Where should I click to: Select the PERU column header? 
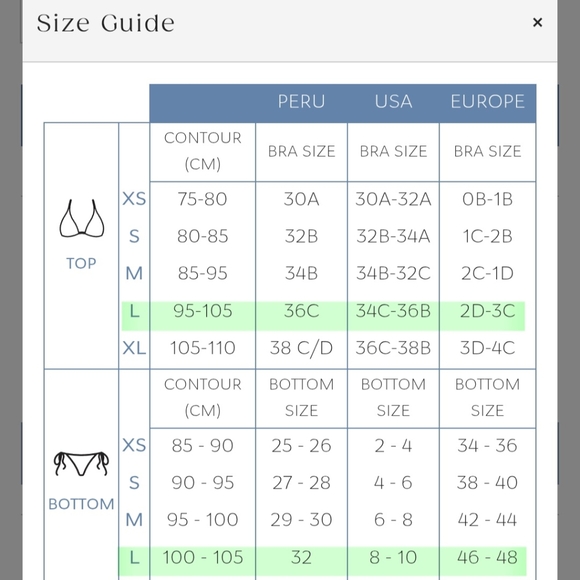(301, 101)
